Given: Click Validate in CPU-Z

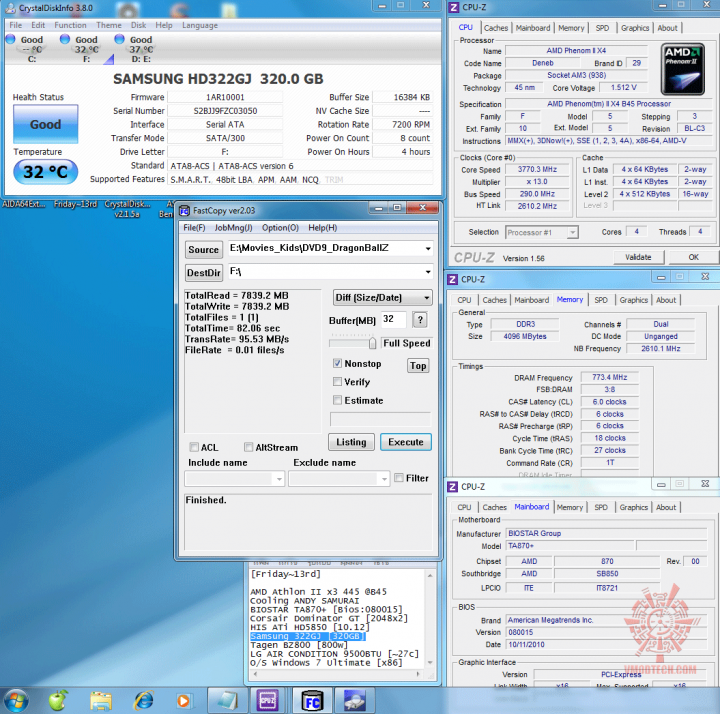Looking at the screenshot, I should click(x=638, y=257).
